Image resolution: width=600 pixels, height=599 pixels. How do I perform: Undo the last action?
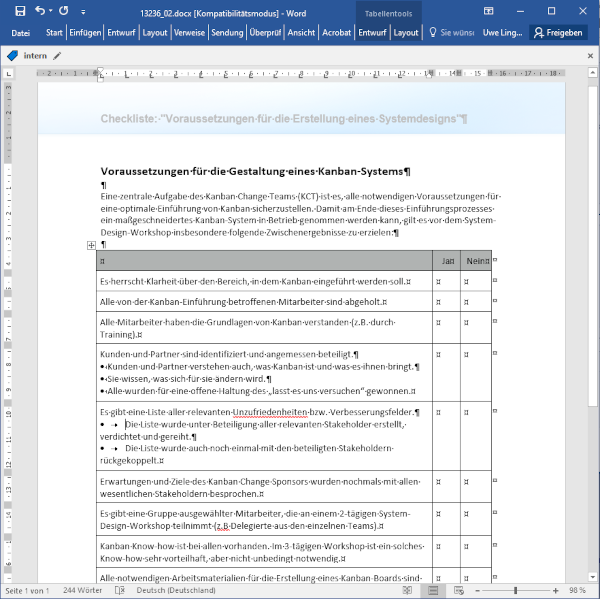[x=39, y=10]
